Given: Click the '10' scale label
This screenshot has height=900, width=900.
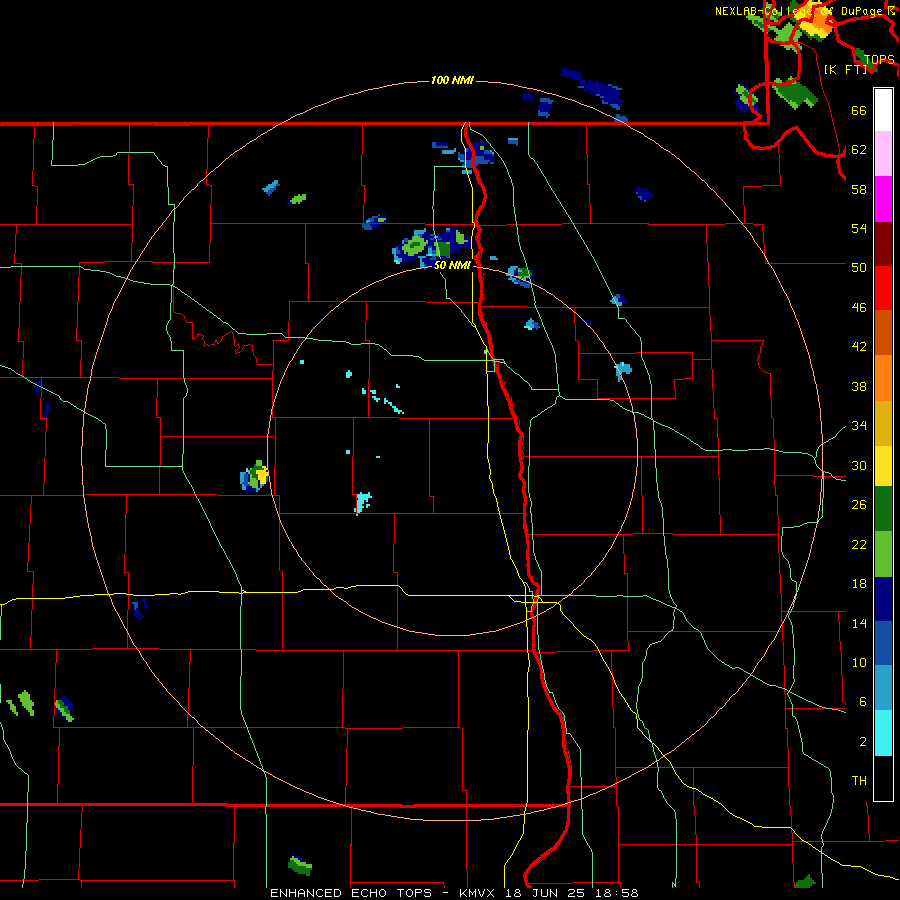Looking at the screenshot, I should coord(859,663).
